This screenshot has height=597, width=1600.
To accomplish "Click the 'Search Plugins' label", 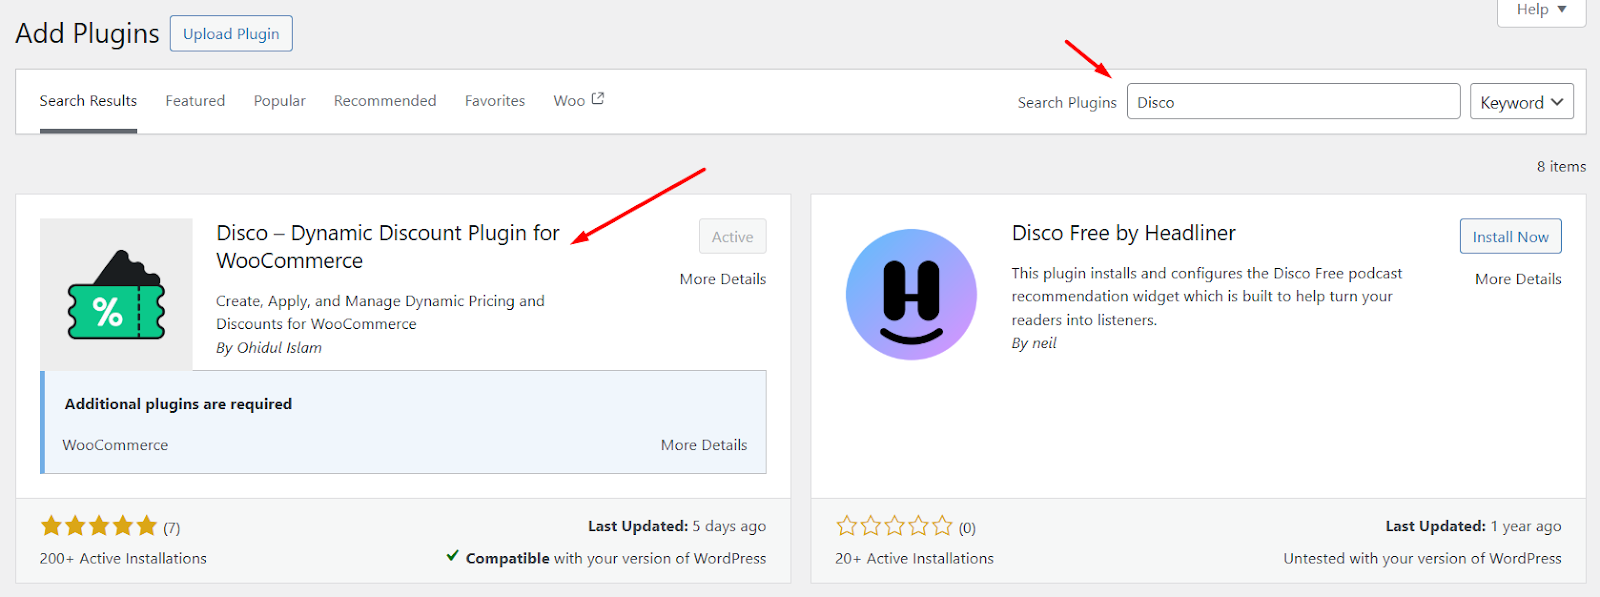I will [x=1067, y=102].
